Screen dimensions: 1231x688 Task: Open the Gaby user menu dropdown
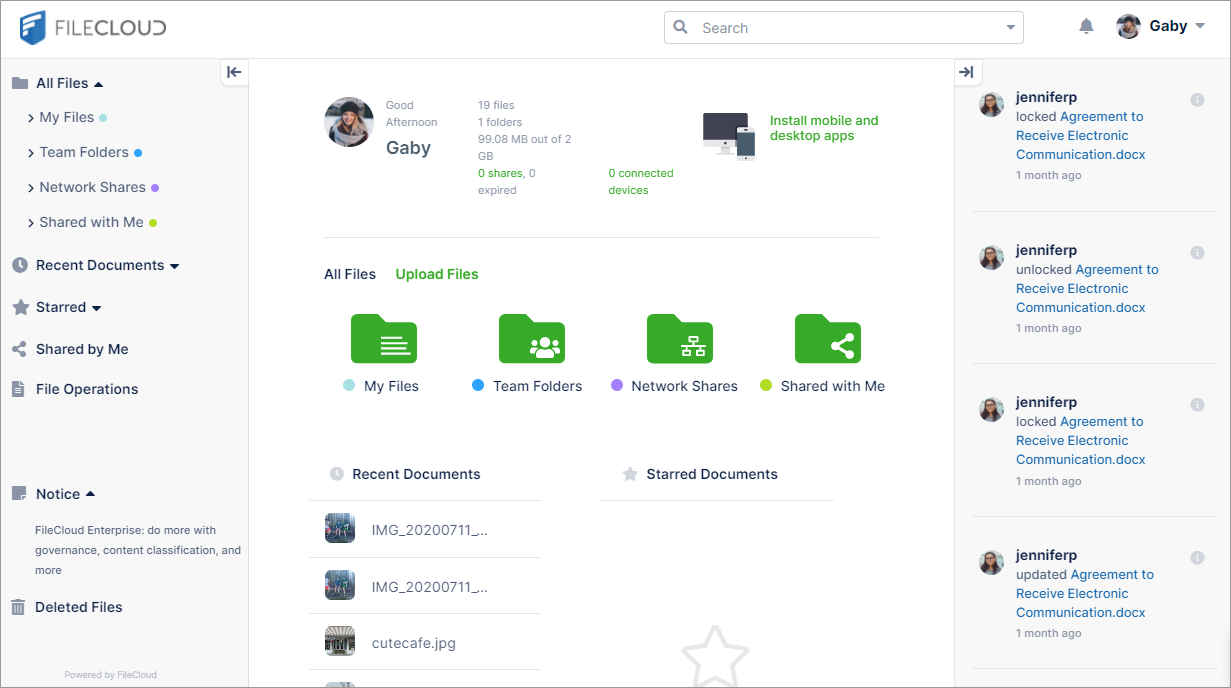click(x=1162, y=27)
